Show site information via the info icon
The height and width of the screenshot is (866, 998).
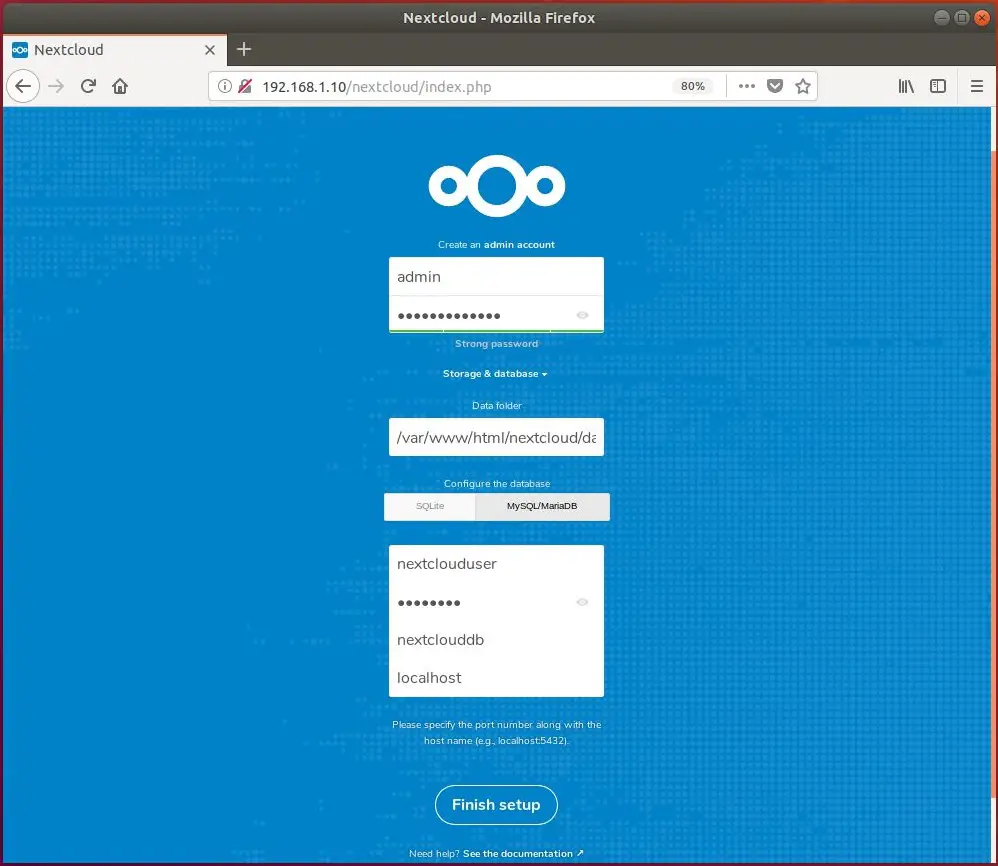click(225, 86)
